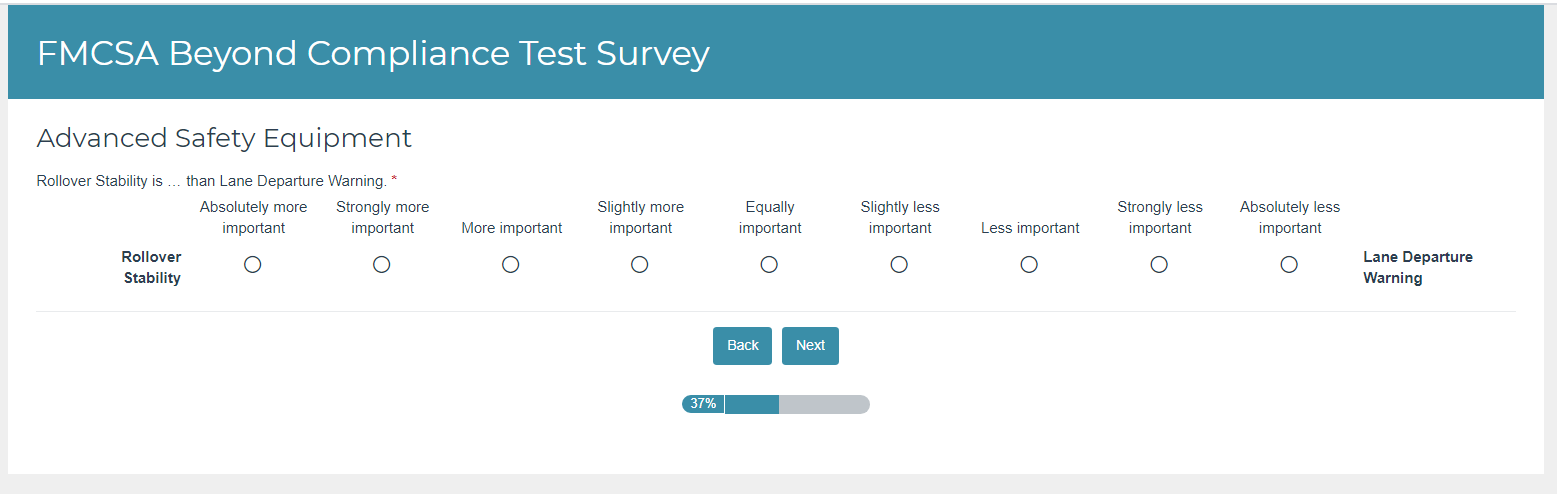This screenshot has width=1557, height=494.
Task: Click the 'Absolutely more important' column label
Action: [253, 218]
